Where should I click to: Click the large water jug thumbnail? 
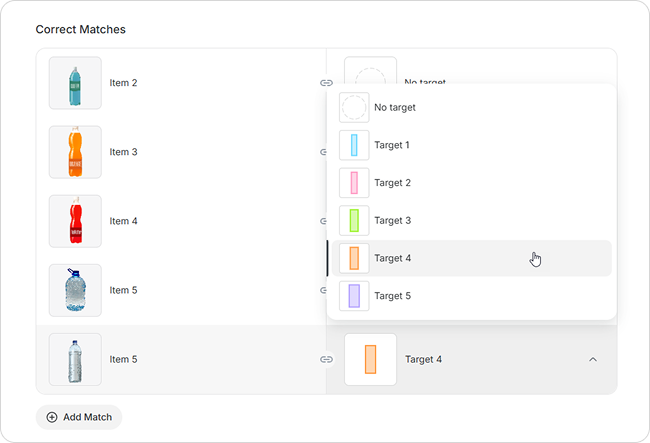click(x=75, y=290)
